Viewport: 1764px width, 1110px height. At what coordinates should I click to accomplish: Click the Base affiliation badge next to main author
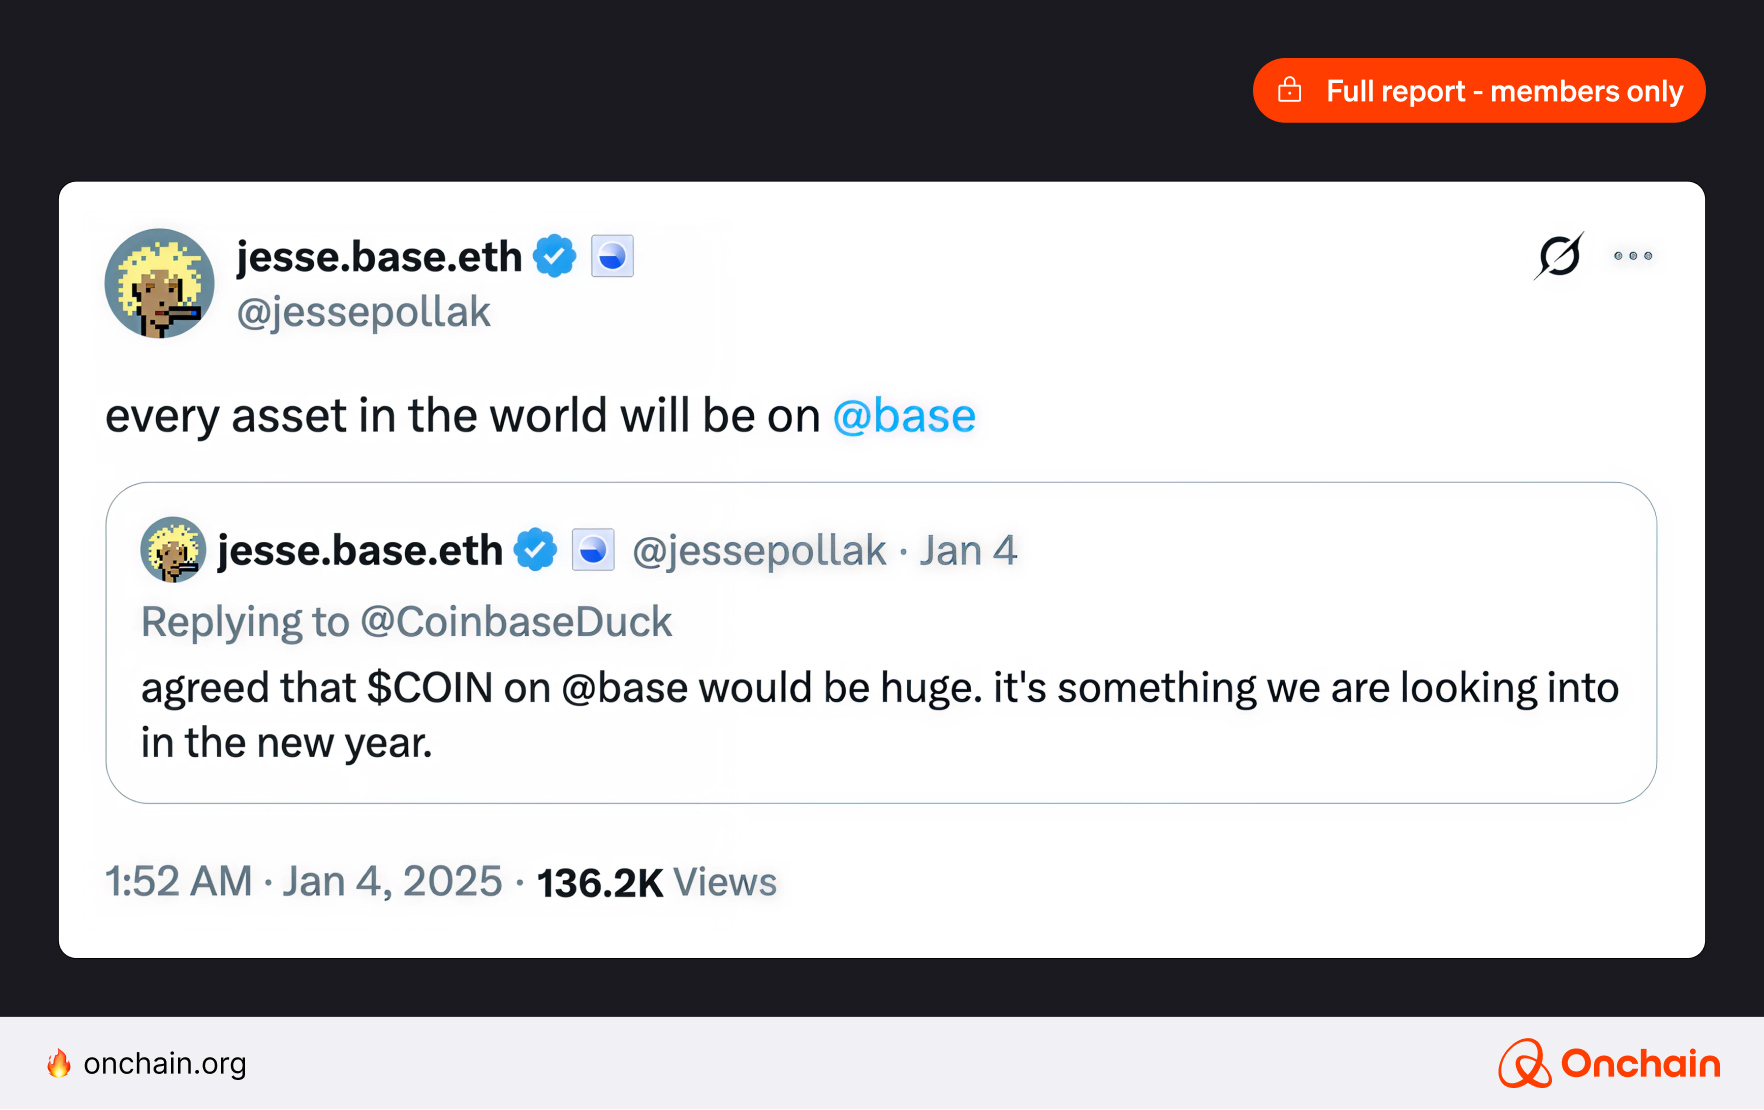tap(612, 256)
